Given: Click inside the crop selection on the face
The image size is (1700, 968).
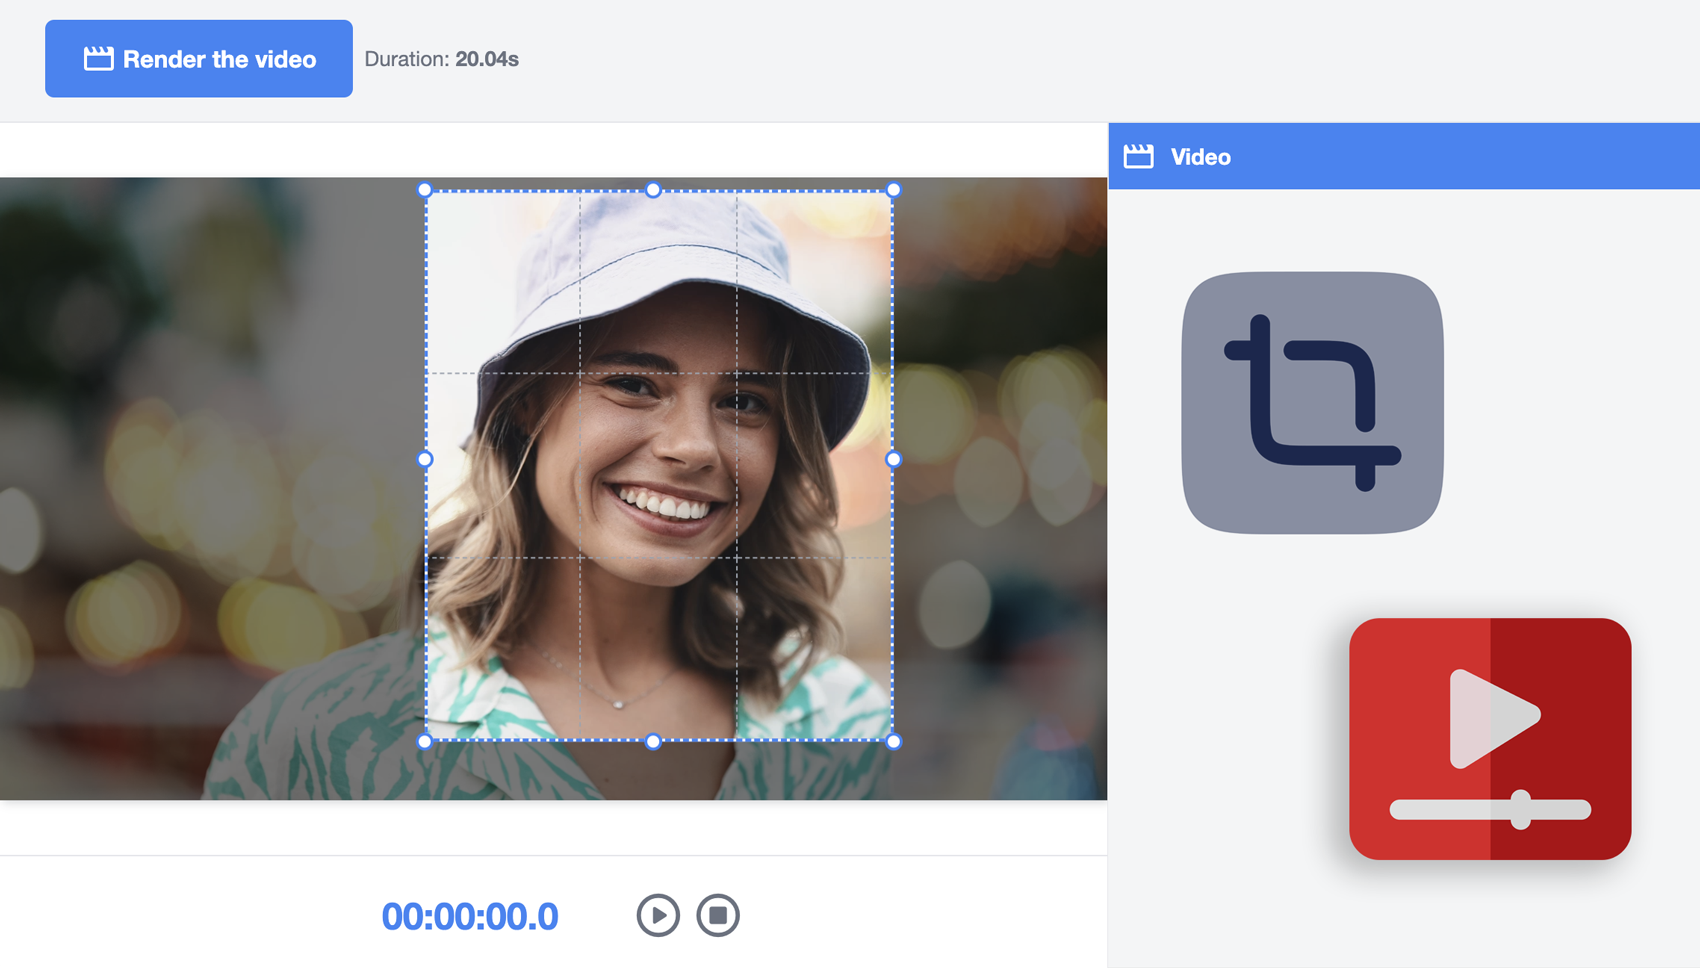Looking at the screenshot, I should [659, 466].
